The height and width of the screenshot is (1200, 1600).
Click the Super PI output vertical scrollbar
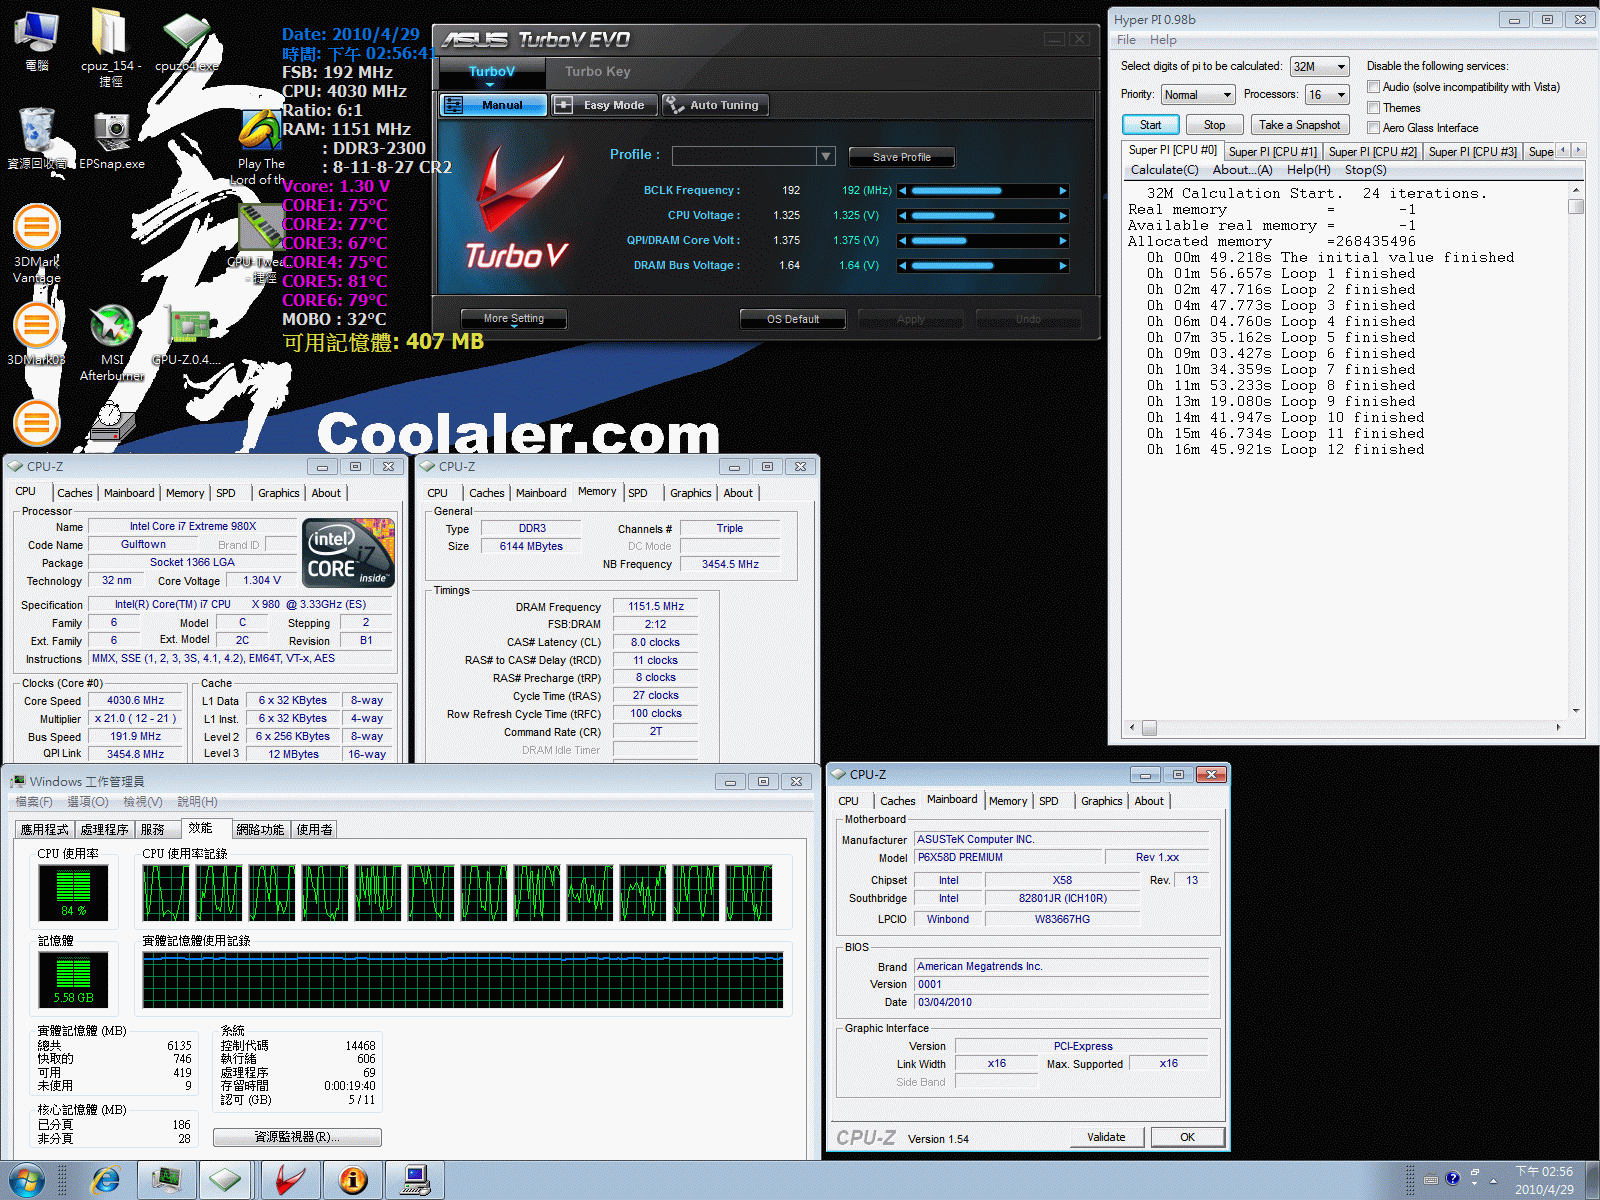pyautogui.click(x=1576, y=450)
